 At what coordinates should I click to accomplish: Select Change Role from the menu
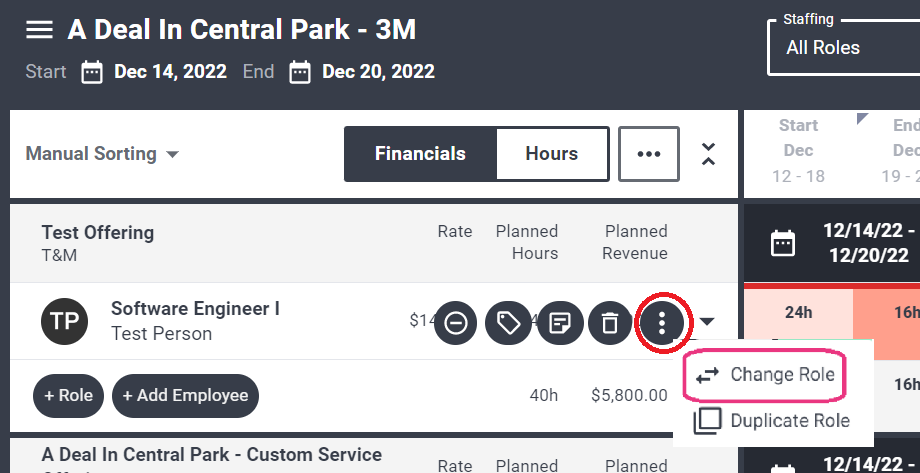coord(765,374)
